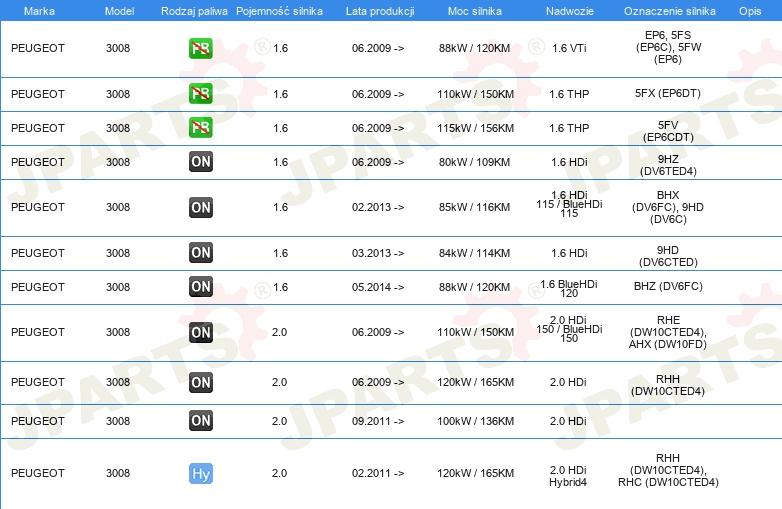Select the 9HD (DV6CTED) engine code
This screenshot has height=509, width=782.
click(668, 256)
